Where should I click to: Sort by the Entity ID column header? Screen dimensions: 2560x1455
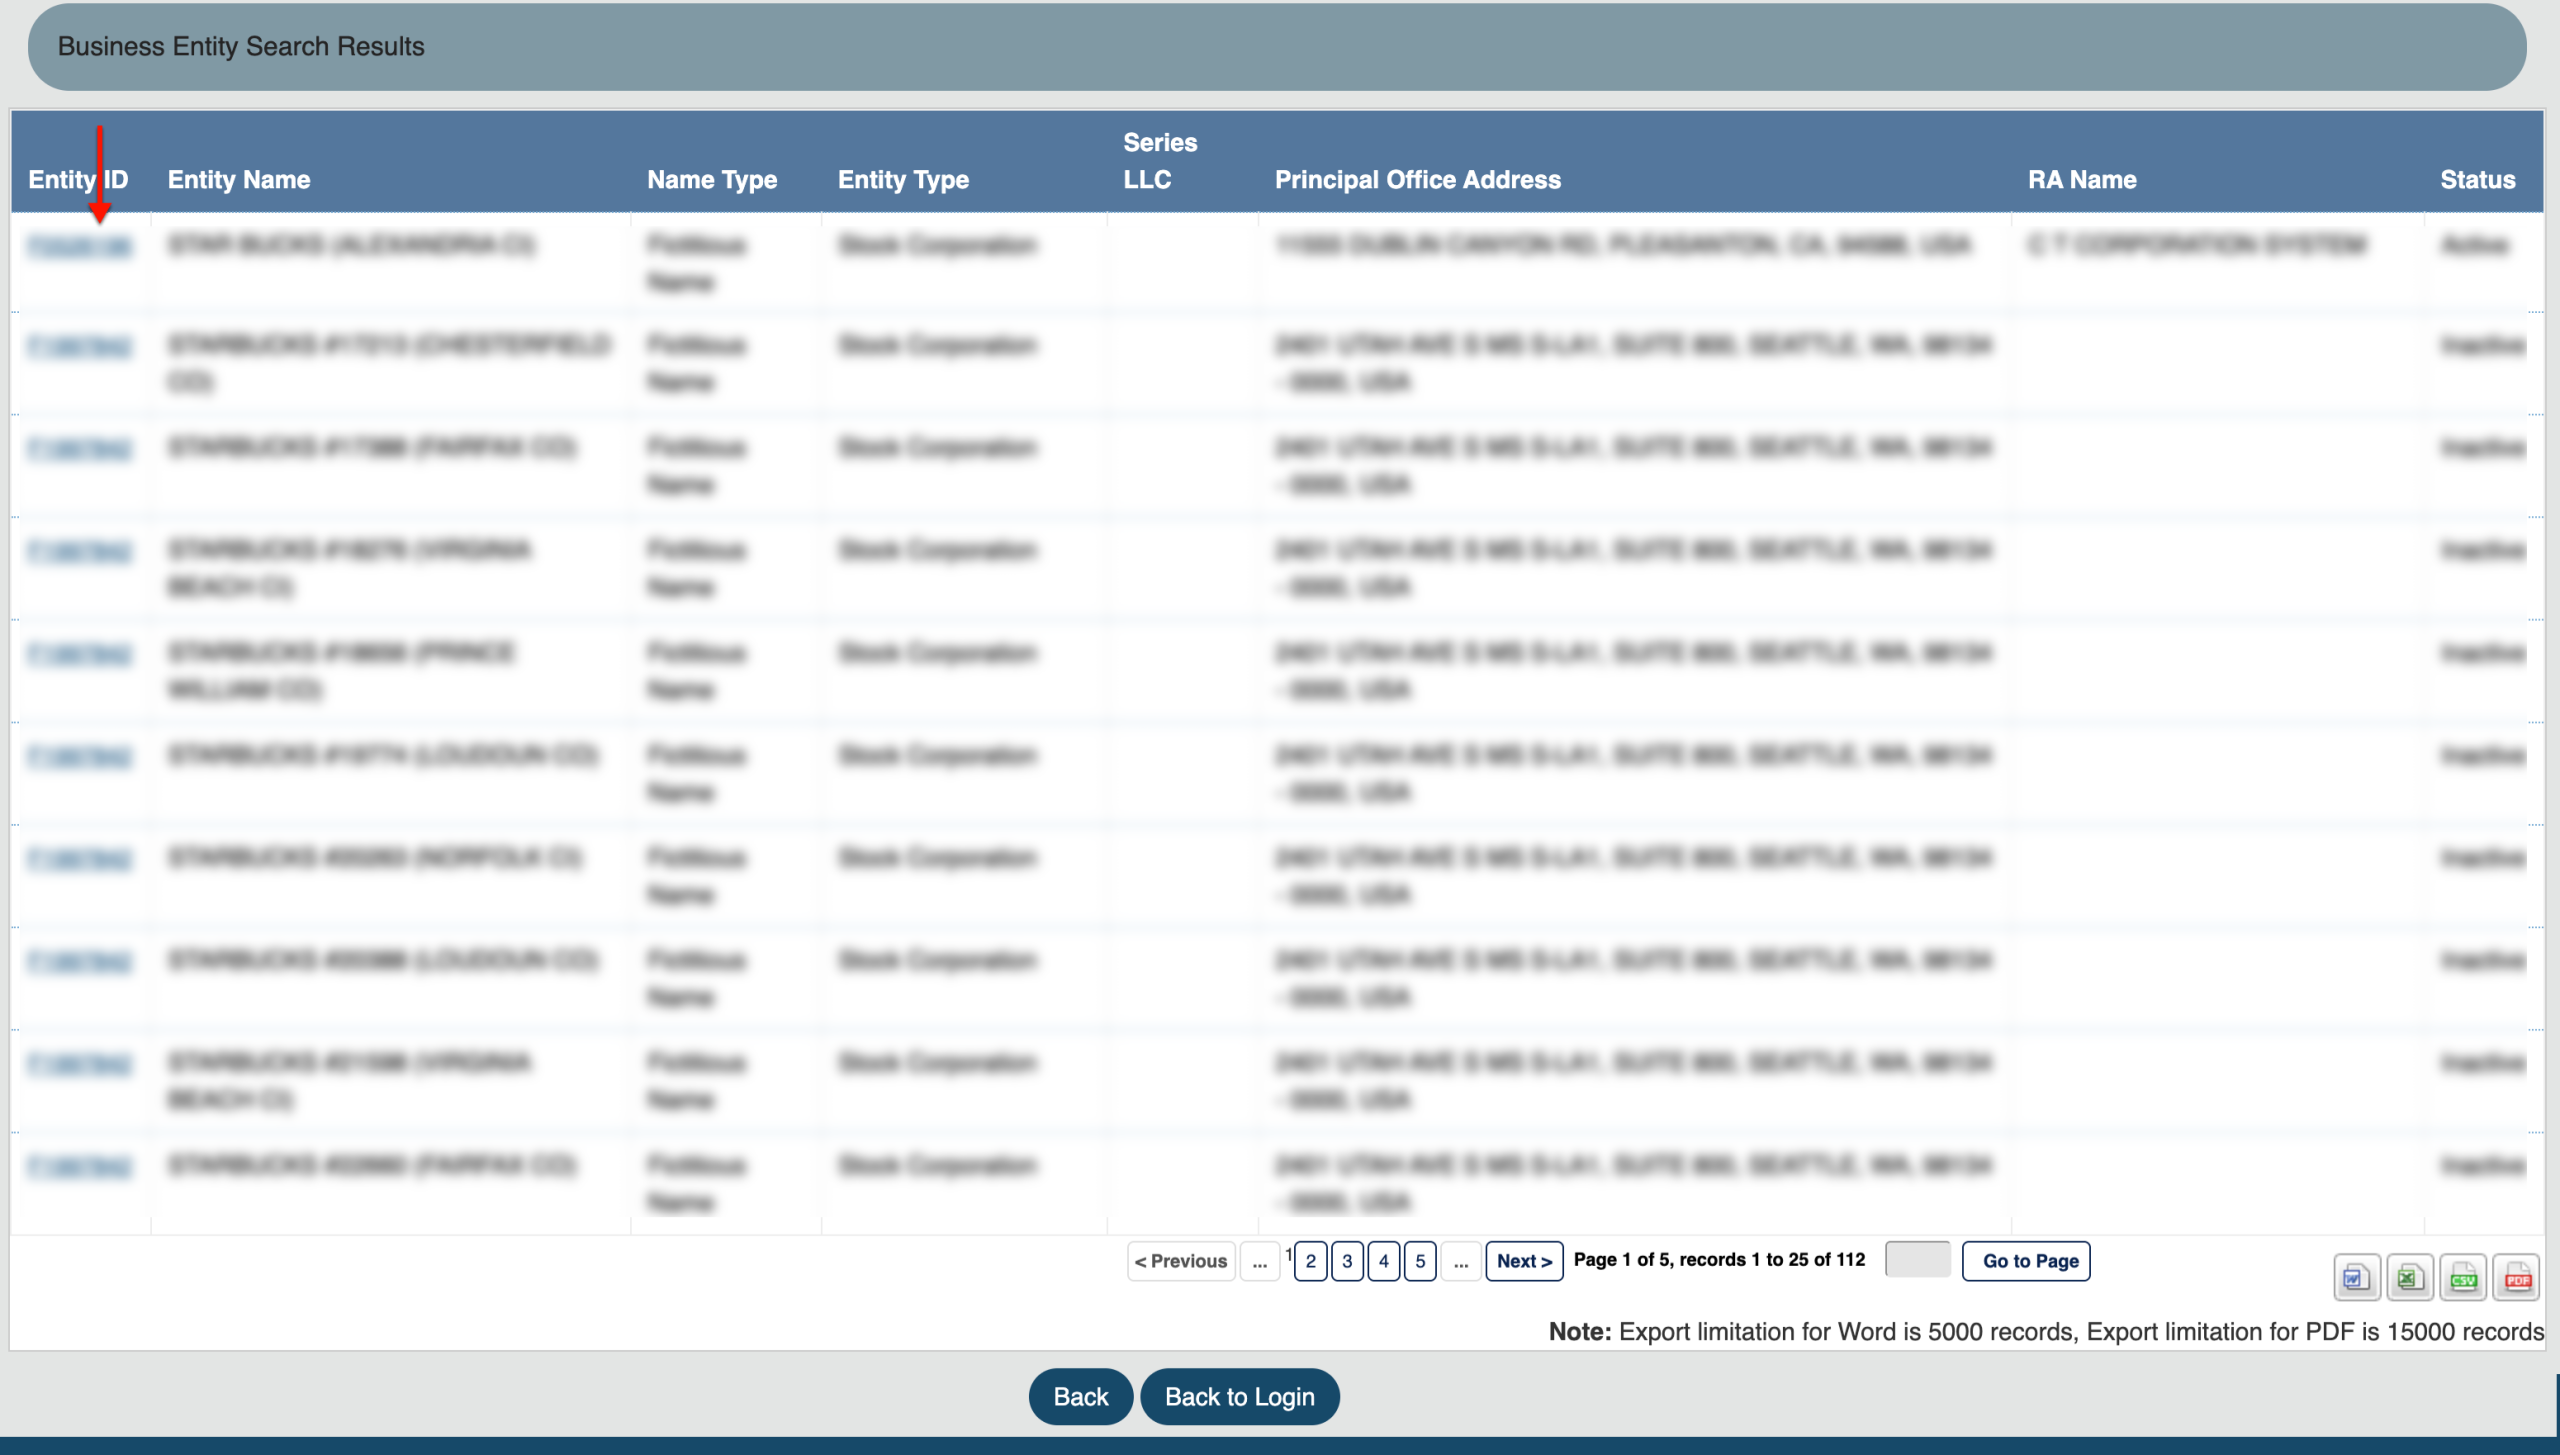tap(78, 180)
